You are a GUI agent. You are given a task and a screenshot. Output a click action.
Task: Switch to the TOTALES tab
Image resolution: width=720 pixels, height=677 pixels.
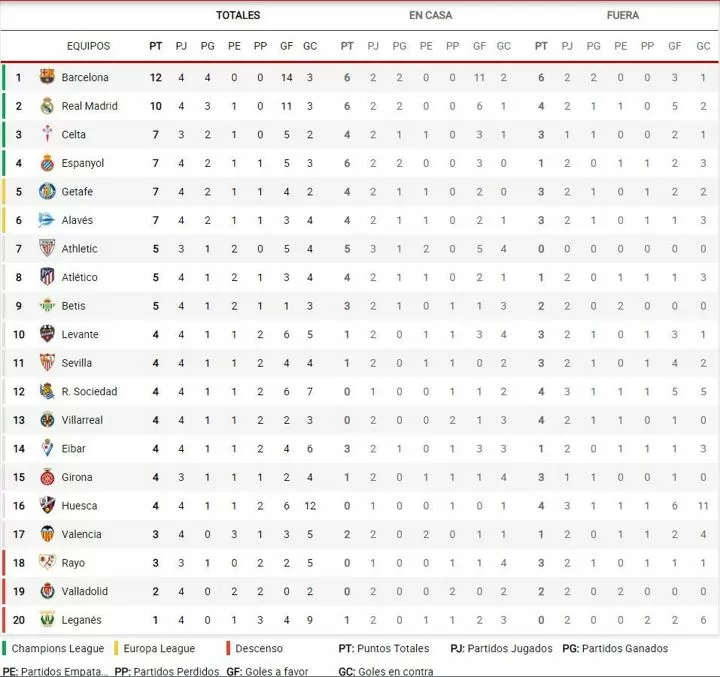point(238,15)
